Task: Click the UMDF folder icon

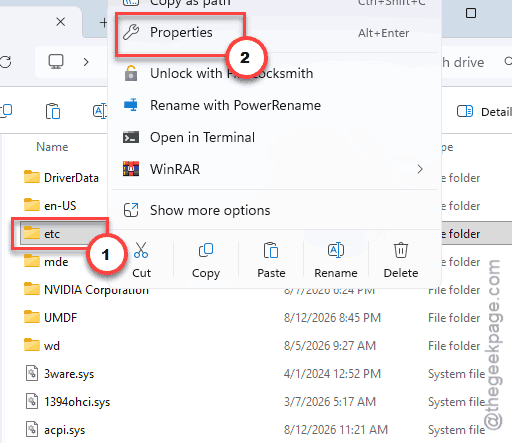Action: point(32,317)
